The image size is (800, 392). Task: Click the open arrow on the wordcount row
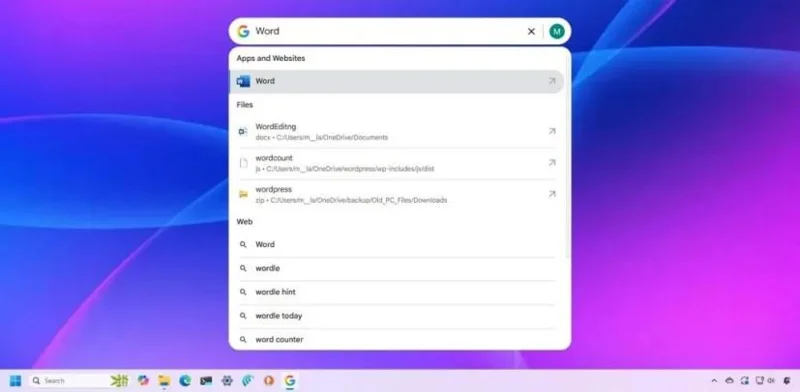tap(552, 163)
